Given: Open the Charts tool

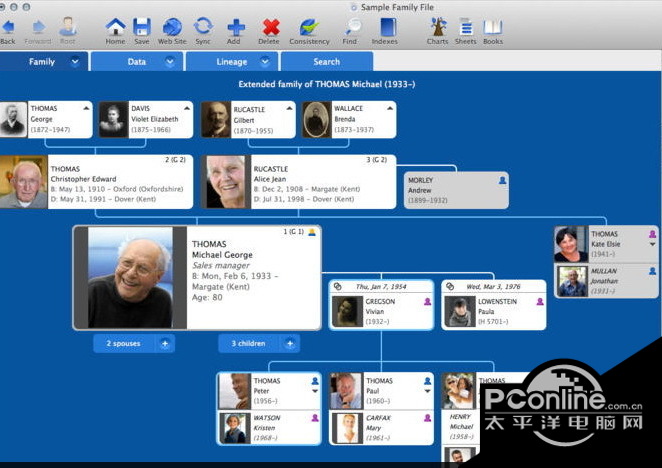Looking at the screenshot, I should coord(437,27).
